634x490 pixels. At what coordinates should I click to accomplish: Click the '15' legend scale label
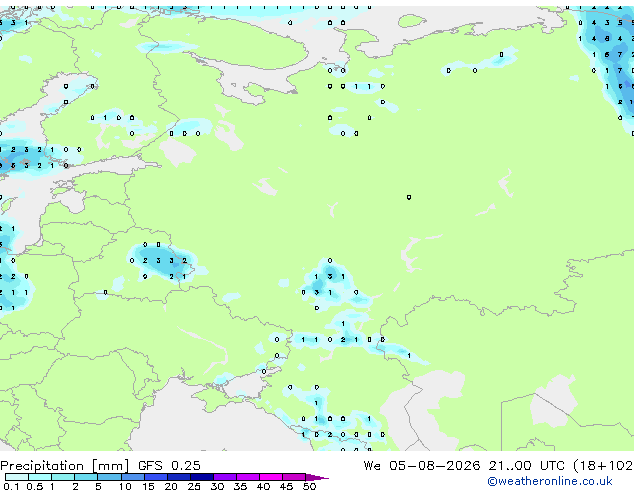coord(148,486)
